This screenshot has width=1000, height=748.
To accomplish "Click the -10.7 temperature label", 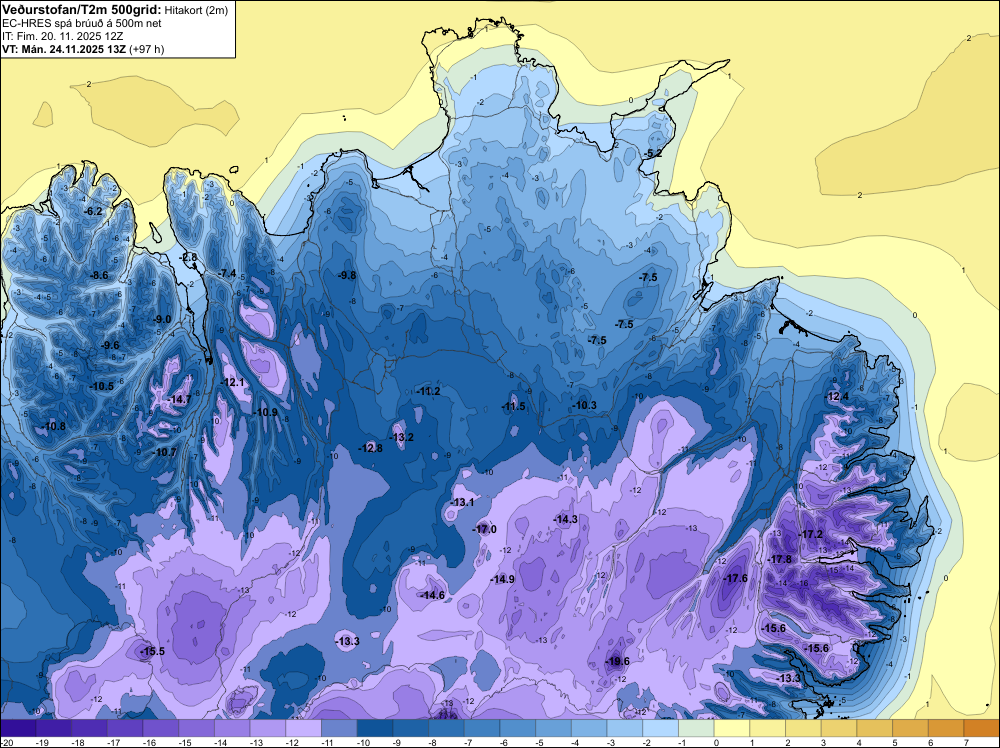I will 165,453.
